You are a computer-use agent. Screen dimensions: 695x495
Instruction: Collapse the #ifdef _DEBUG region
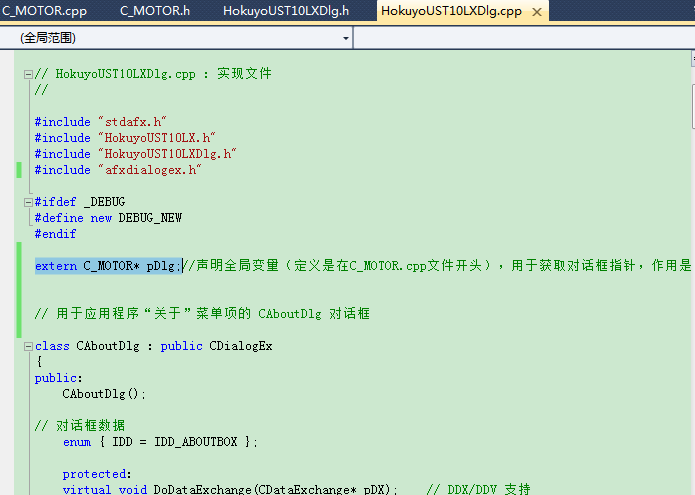[27, 202]
